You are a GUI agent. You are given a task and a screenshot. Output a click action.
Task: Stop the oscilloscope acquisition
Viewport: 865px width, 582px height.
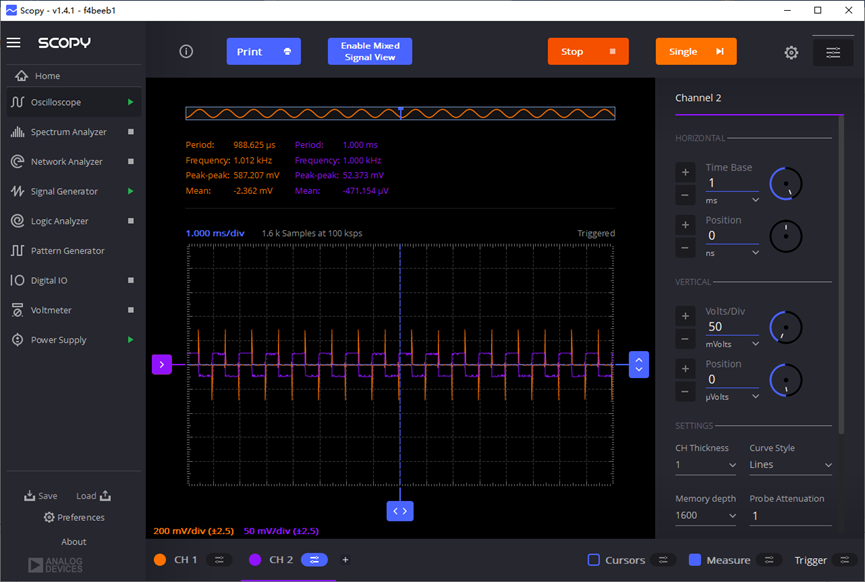click(x=588, y=51)
